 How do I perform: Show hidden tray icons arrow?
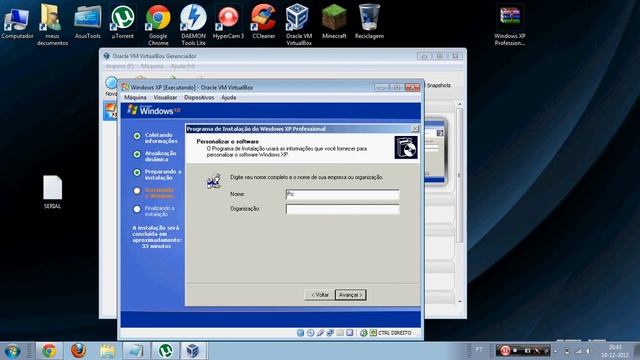[556, 351]
